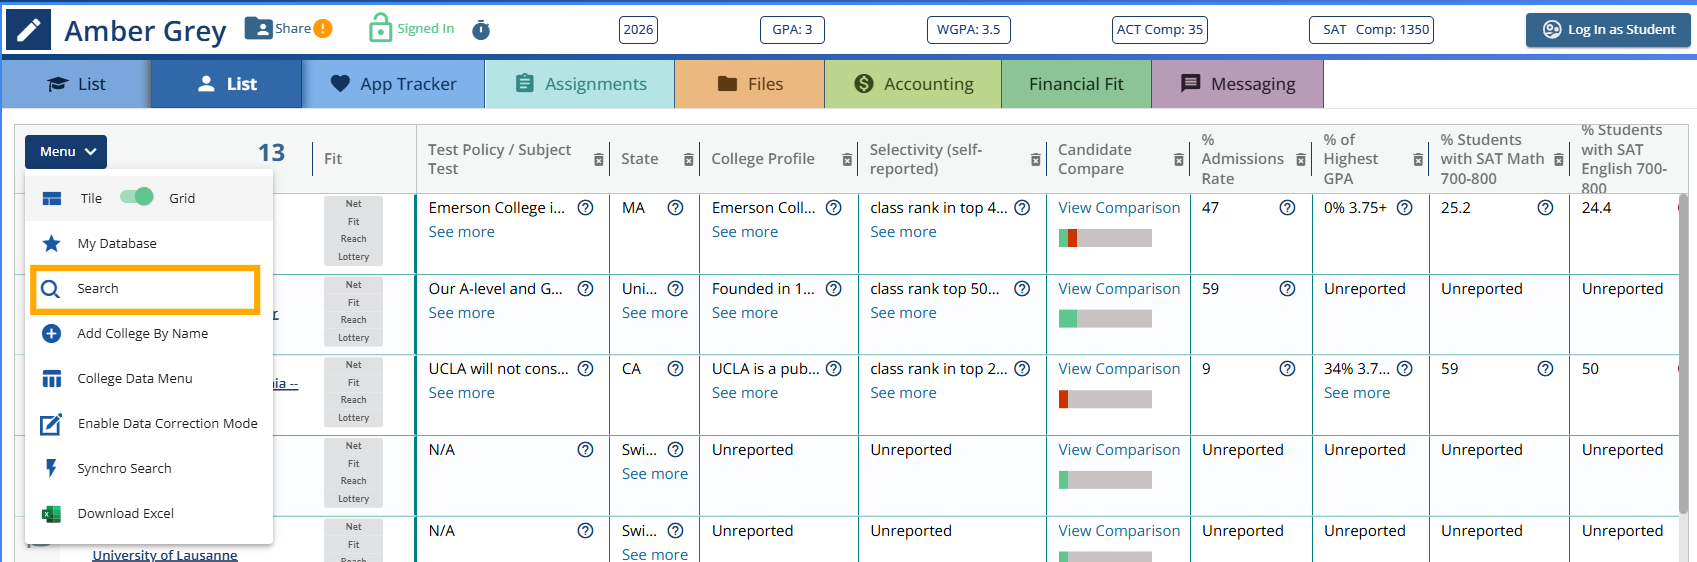Click help icon beside 0% 3.75+

coord(1405,207)
